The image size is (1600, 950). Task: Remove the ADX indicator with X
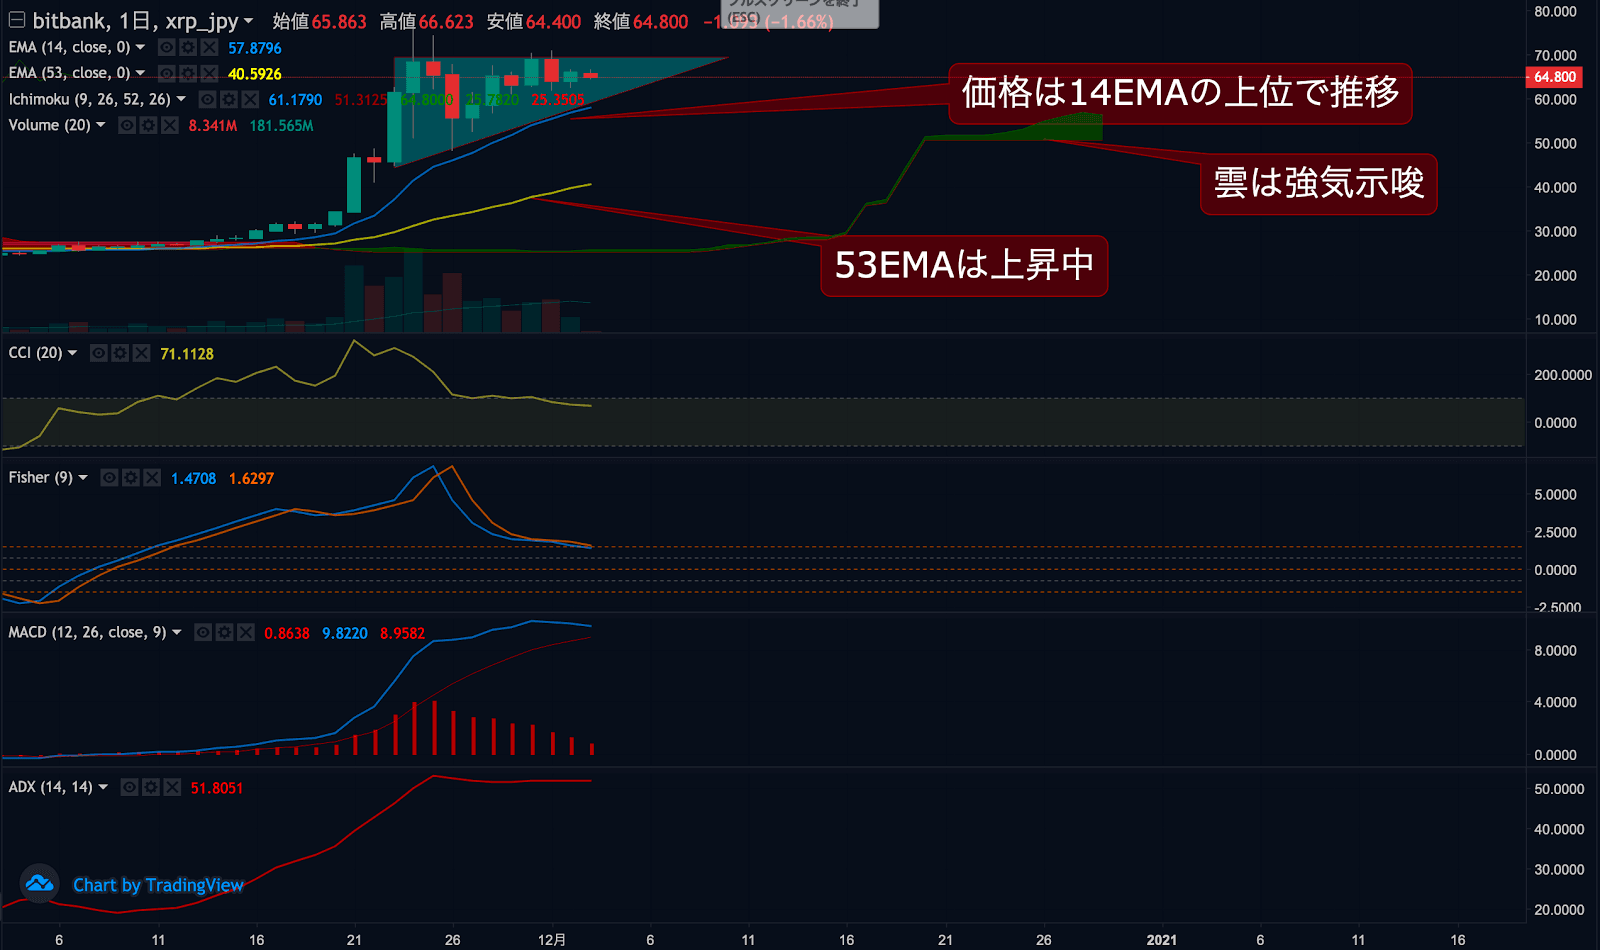click(172, 787)
